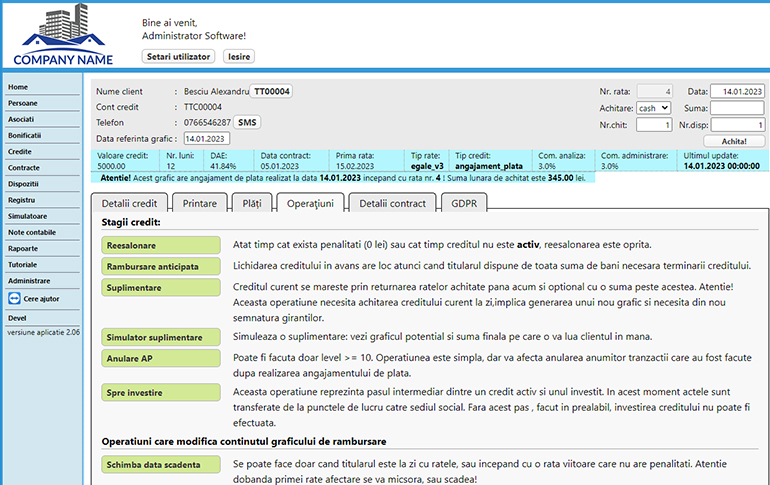Click the Suplimentare button
770x485 pixels.
(x=161, y=288)
